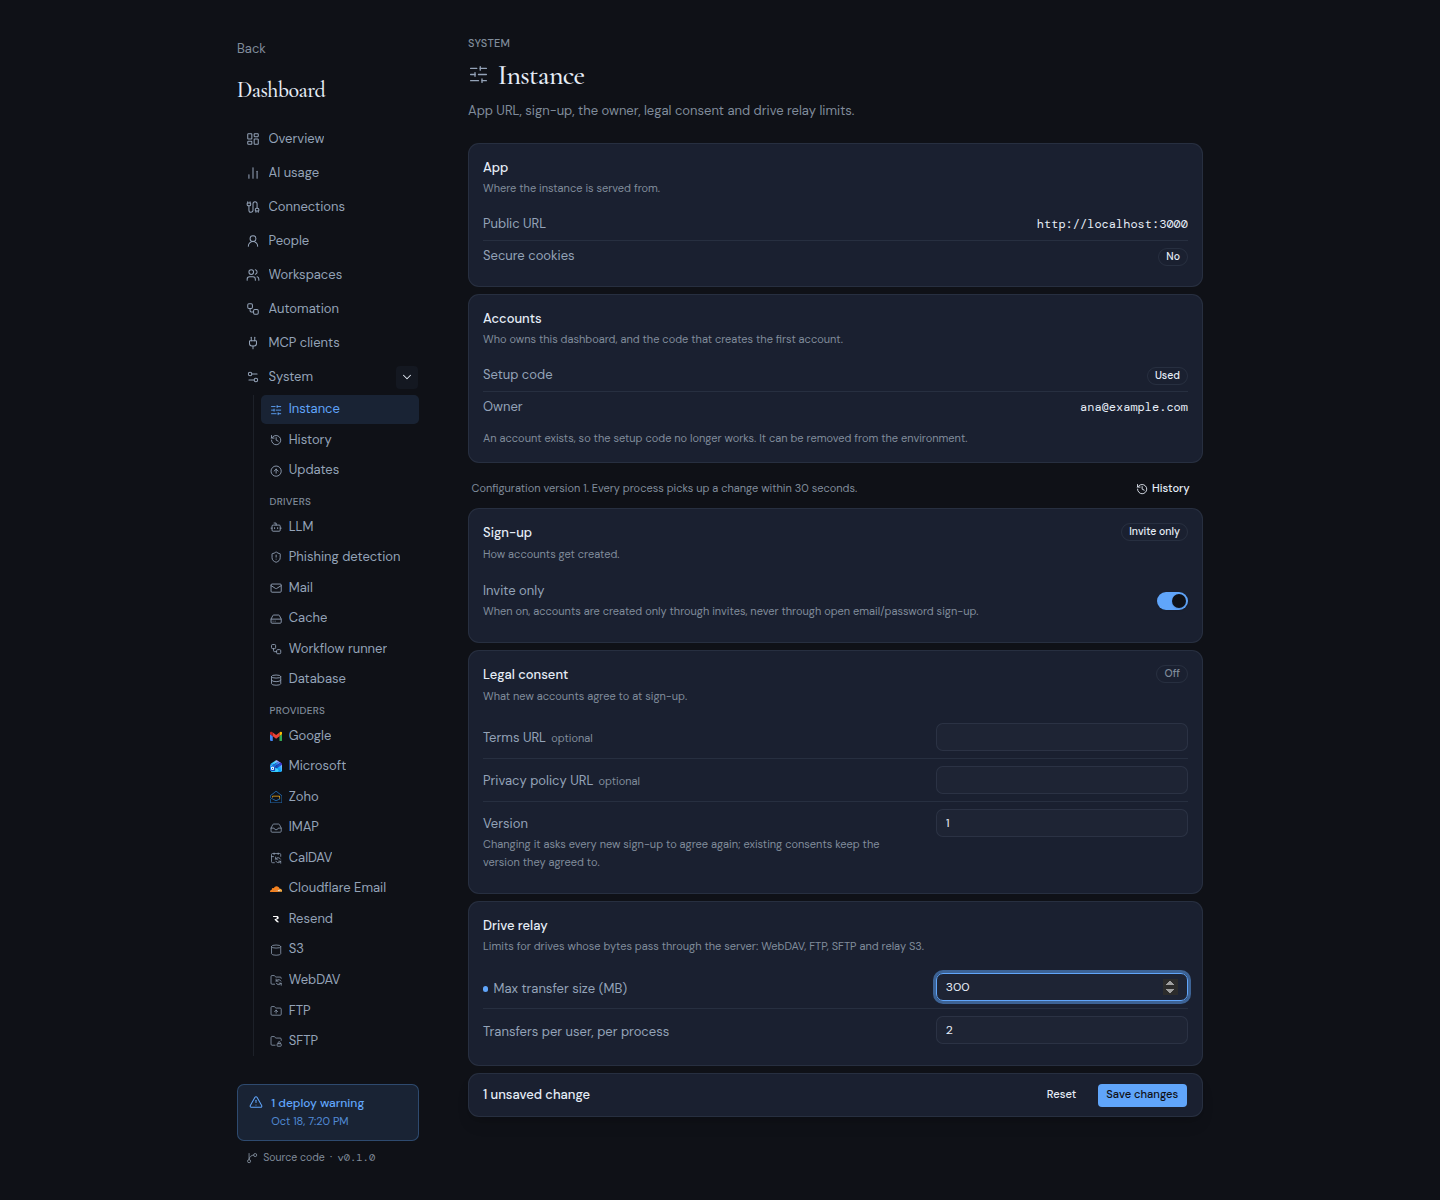Screen dimensions: 1440x1200
Task: Click the LLM robot icon
Action: pyautogui.click(x=276, y=527)
